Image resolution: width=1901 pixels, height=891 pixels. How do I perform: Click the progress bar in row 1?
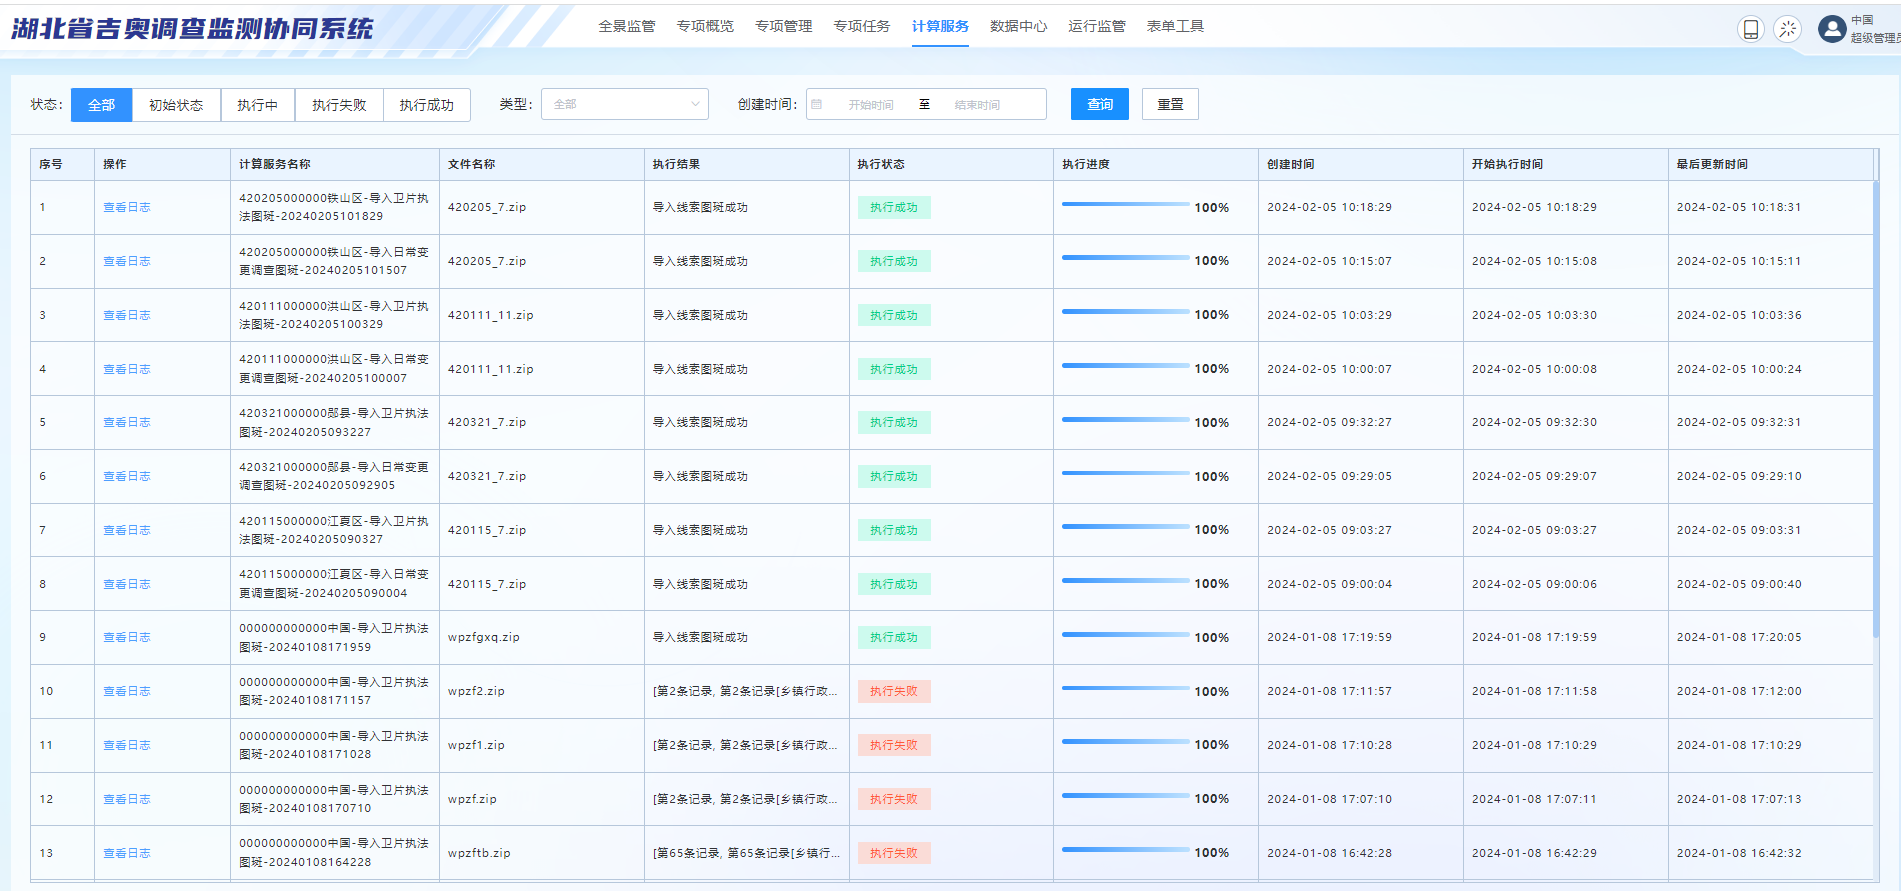[1125, 204]
